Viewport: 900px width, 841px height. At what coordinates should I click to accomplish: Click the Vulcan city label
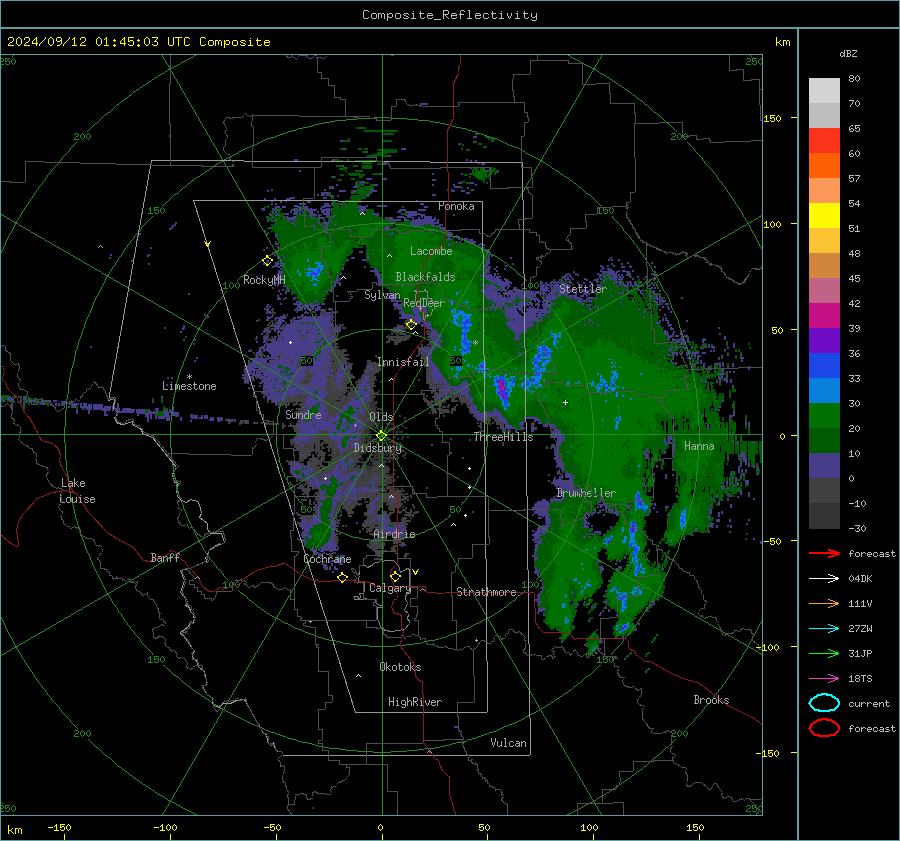[509, 743]
